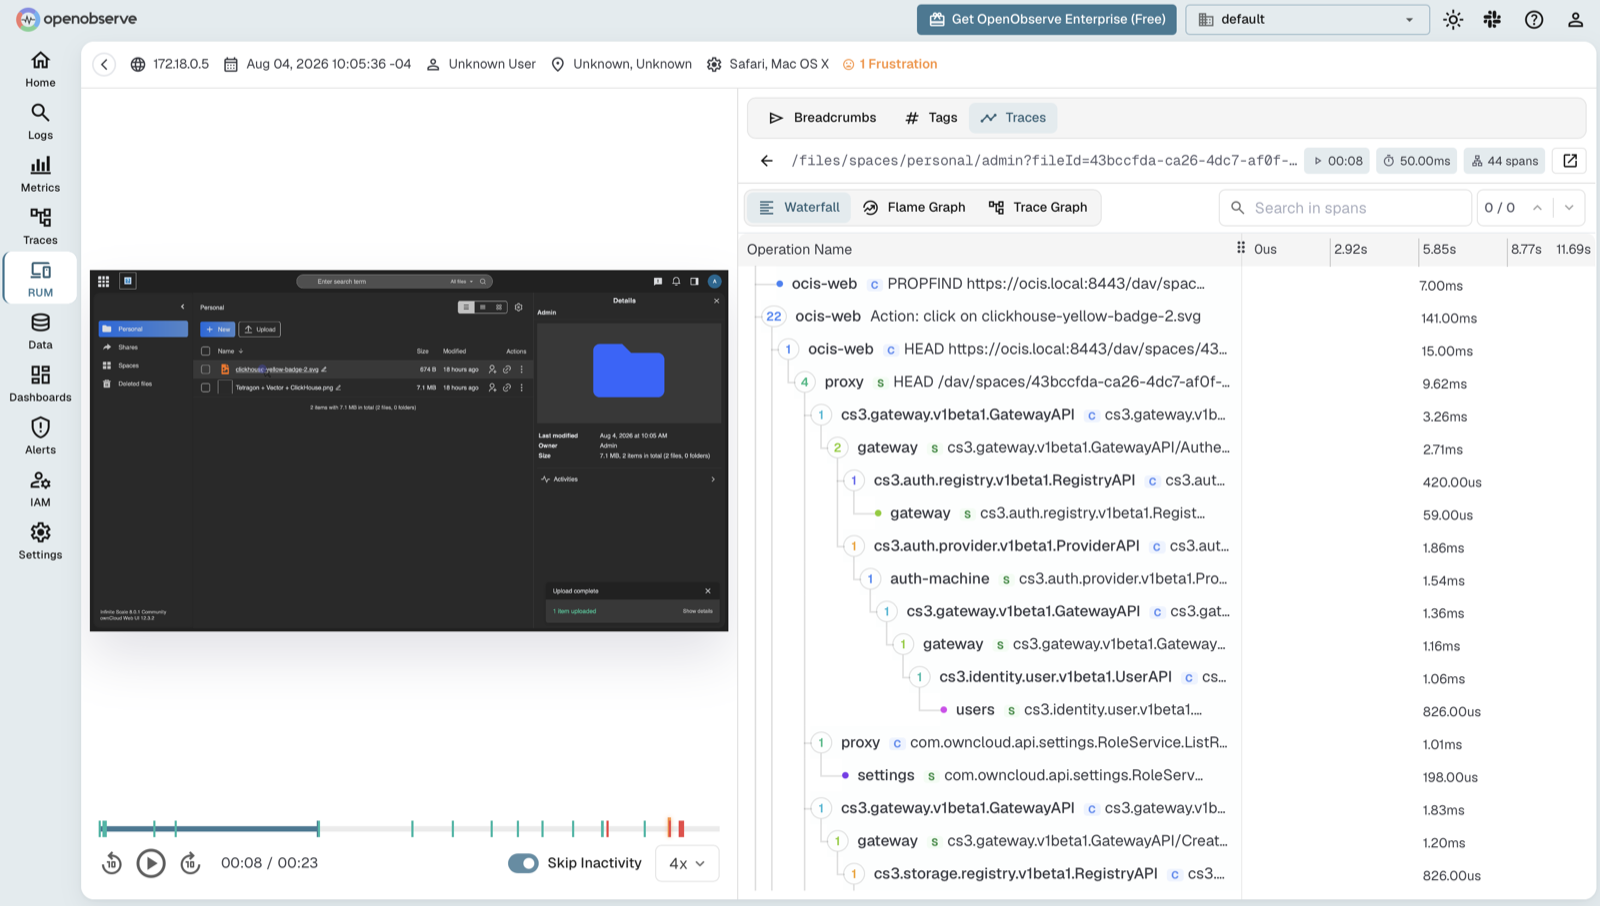Click the session replay video frame
Screen dimensions: 1600x906
click(409, 450)
